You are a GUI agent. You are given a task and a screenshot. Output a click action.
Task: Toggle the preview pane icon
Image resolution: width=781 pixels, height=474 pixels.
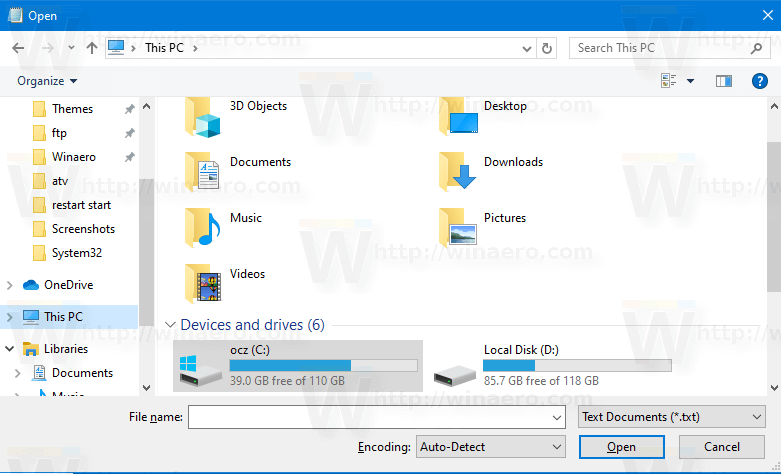click(723, 81)
